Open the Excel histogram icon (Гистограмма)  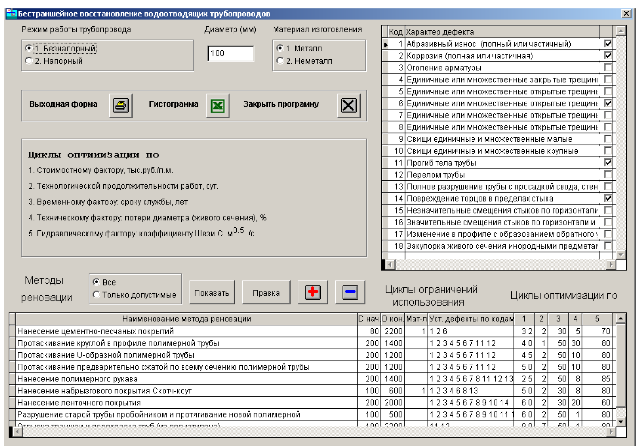pyautogui.click(x=218, y=105)
